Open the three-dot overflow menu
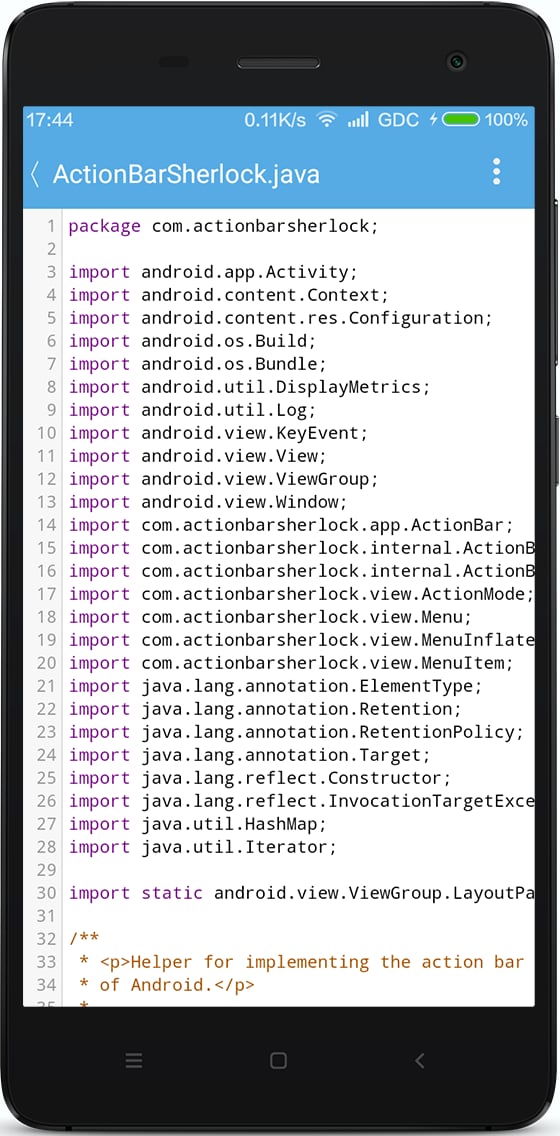This screenshot has height=1136, width=560. 496,172
